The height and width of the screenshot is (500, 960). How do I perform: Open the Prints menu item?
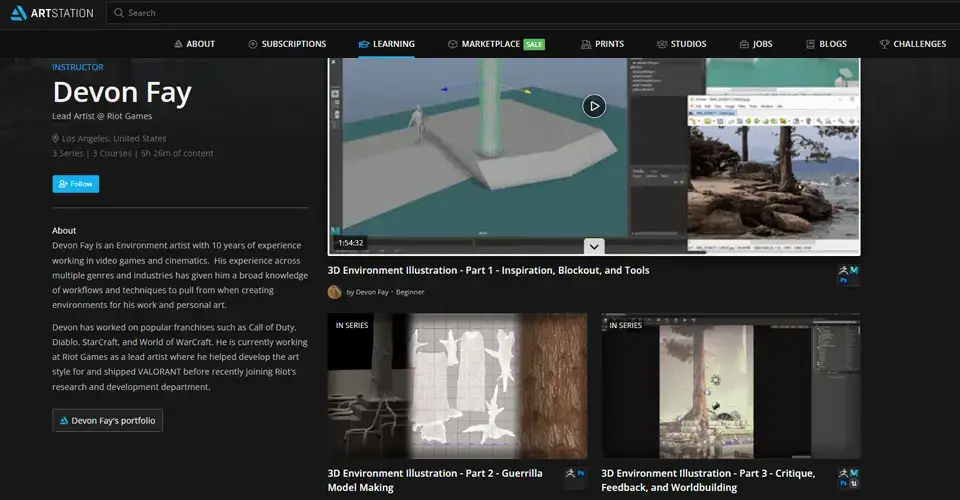(x=602, y=44)
